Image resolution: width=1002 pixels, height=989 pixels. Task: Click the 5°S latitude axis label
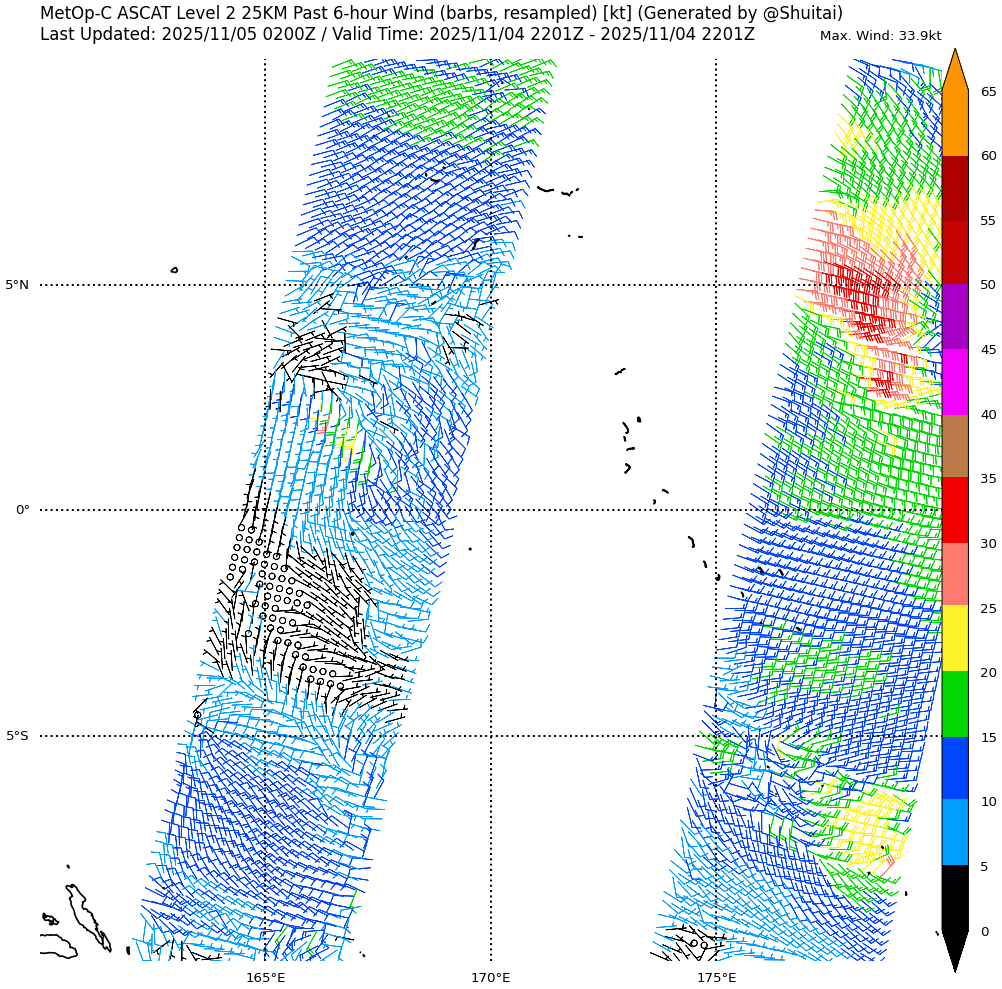17,736
